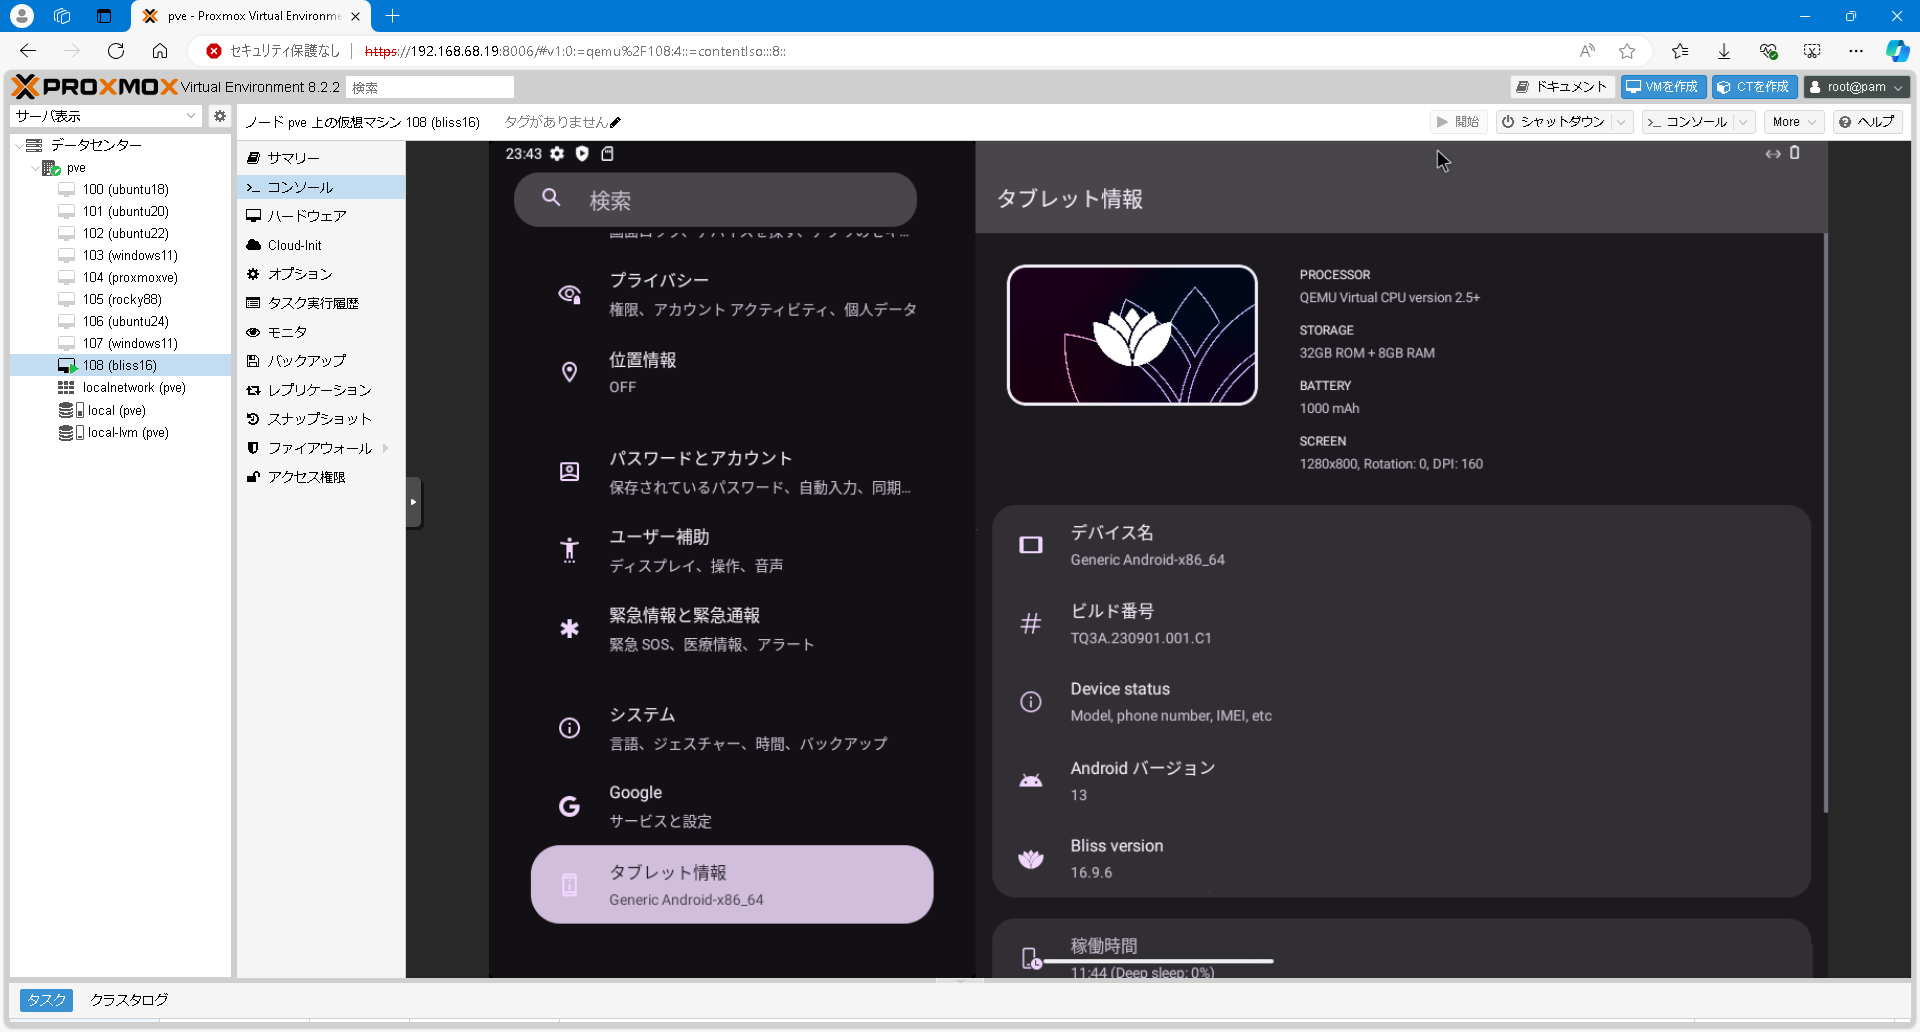Open the Summary (サマリー) tab

[x=321, y=158]
